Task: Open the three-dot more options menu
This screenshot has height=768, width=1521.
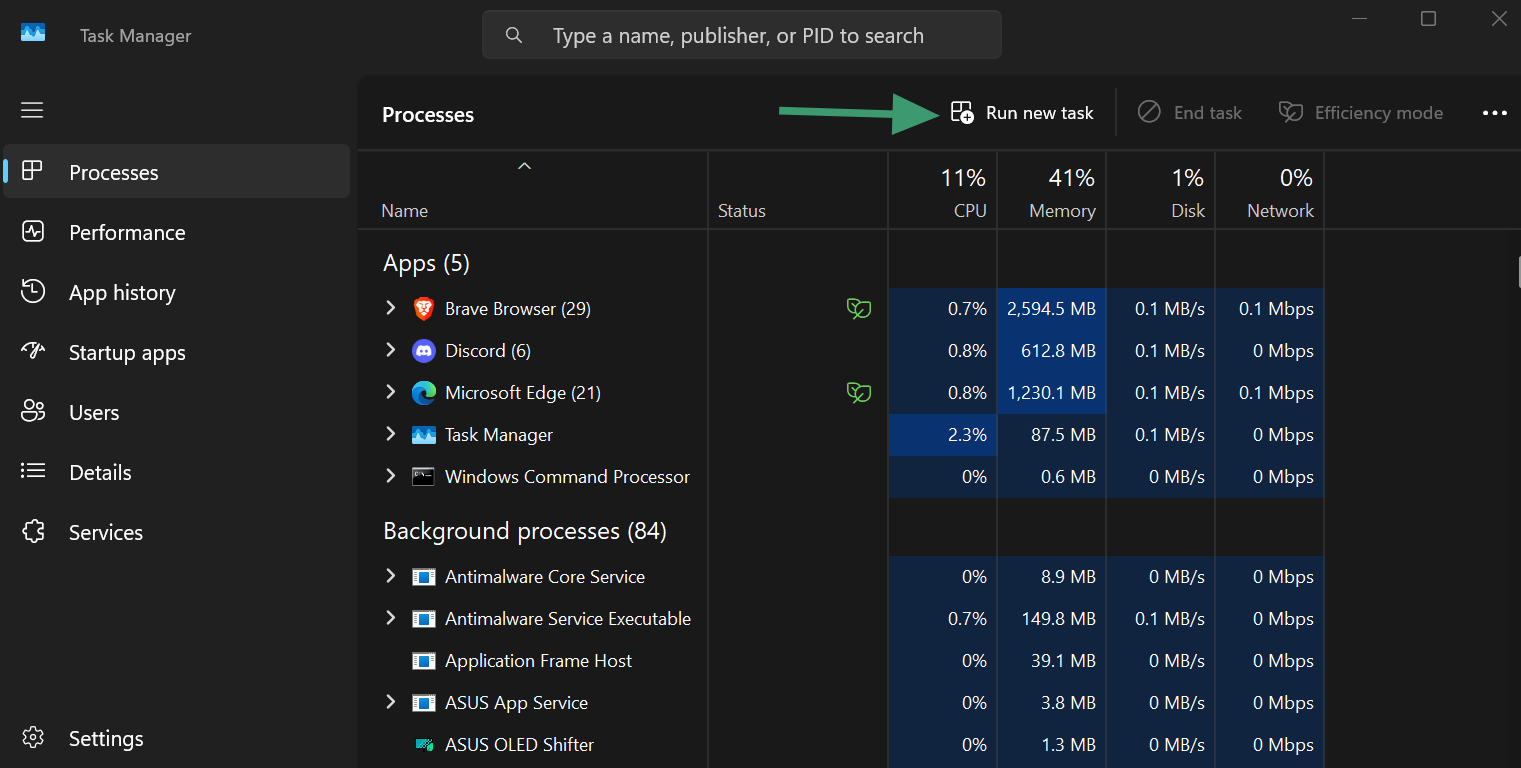Action: coord(1494,113)
